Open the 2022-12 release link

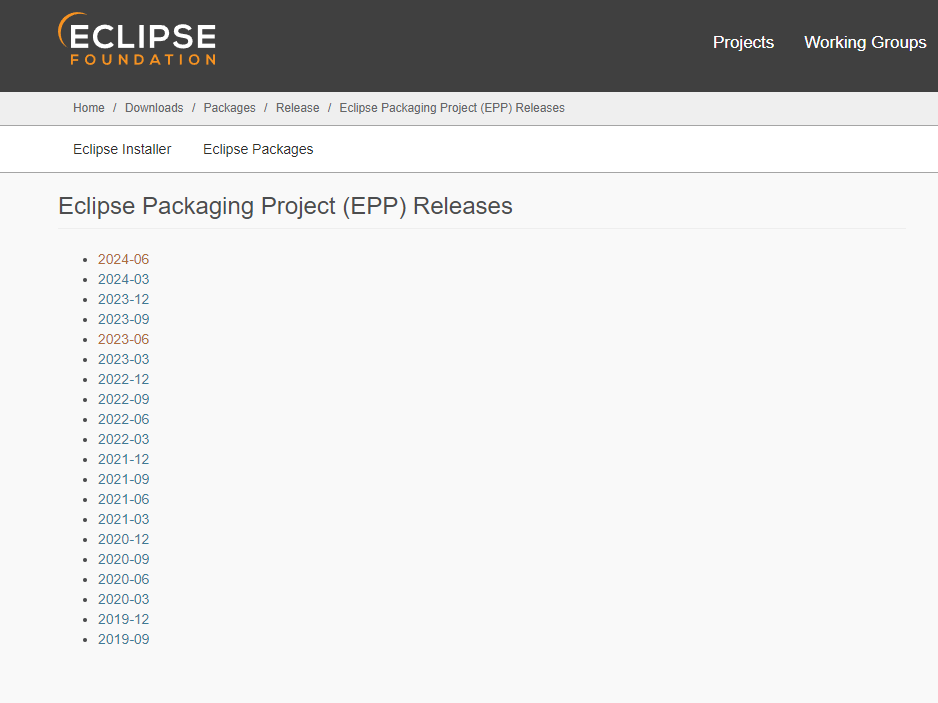click(x=123, y=379)
